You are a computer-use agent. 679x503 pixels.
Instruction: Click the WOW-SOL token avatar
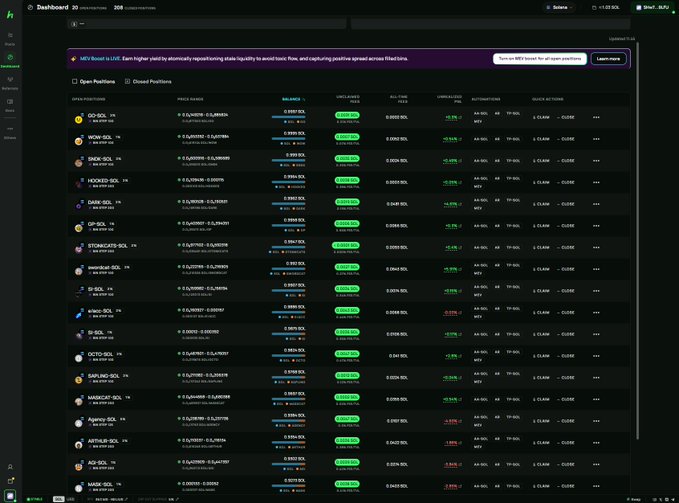(x=78, y=141)
